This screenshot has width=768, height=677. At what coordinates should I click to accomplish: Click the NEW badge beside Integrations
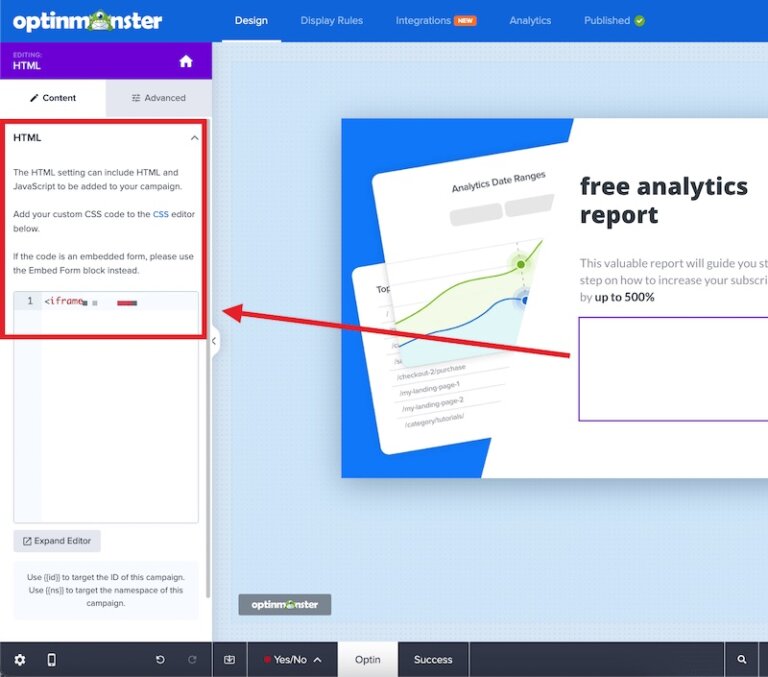pyautogui.click(x=465, y=21)
